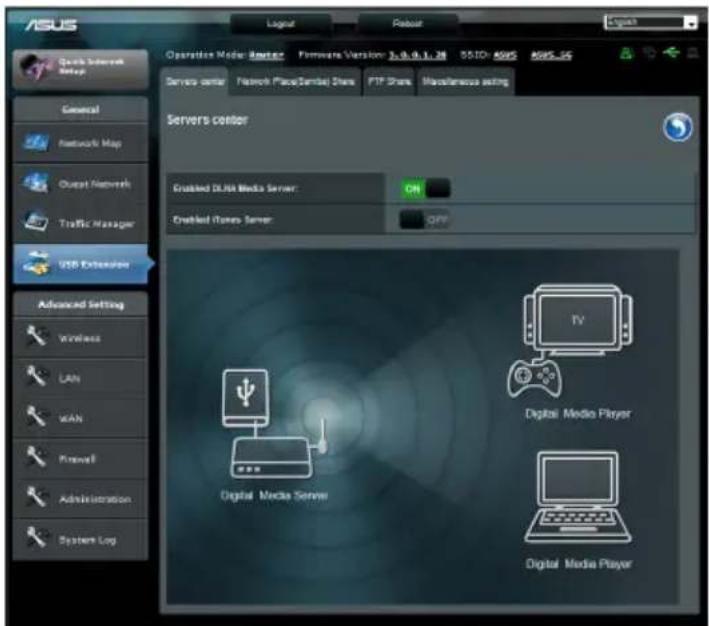The image size is (709, 626).
Task: Select the Guest Network sidebar icon
Action: 36,183
